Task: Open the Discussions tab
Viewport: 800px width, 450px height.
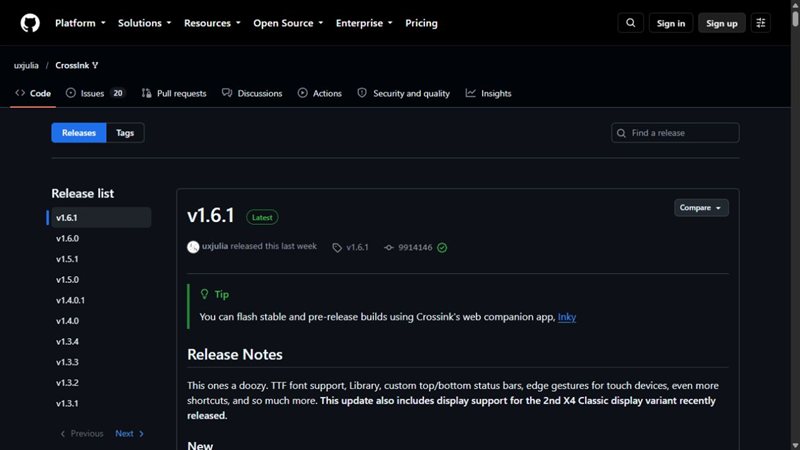Action: pyautogui.click(x=252, y=93)
